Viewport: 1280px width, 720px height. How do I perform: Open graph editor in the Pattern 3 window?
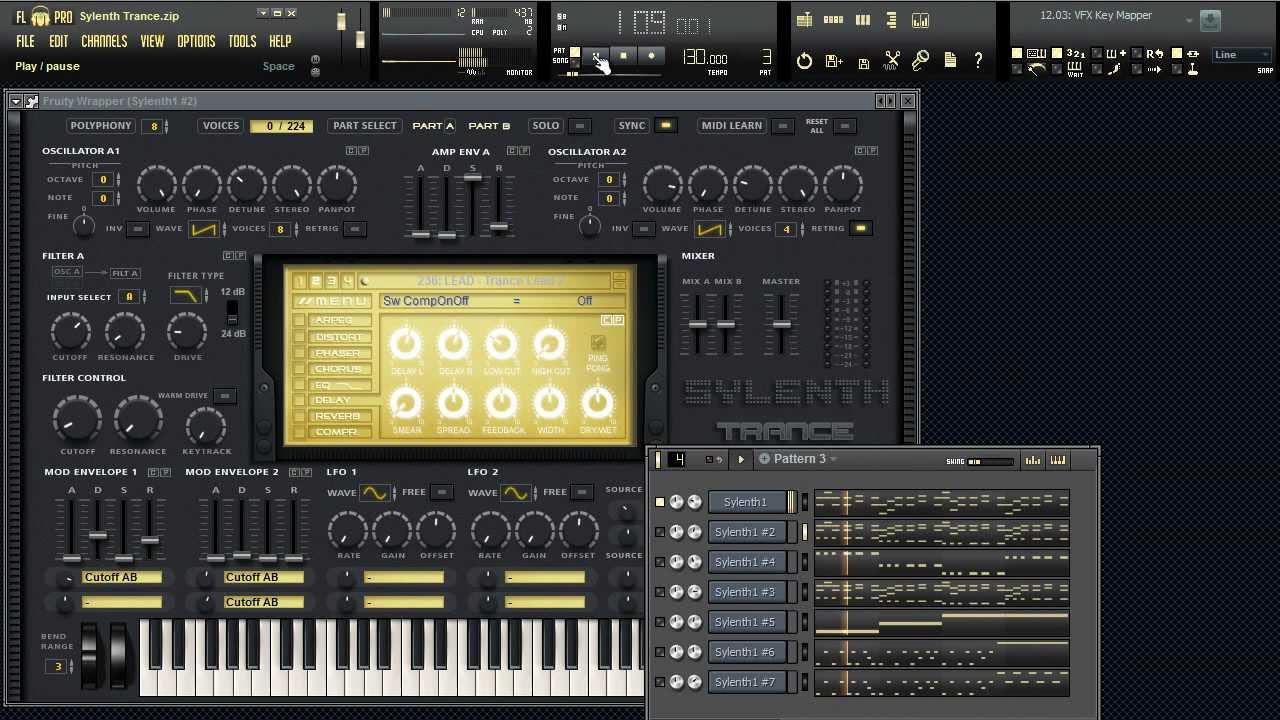tap(1032, 460)
